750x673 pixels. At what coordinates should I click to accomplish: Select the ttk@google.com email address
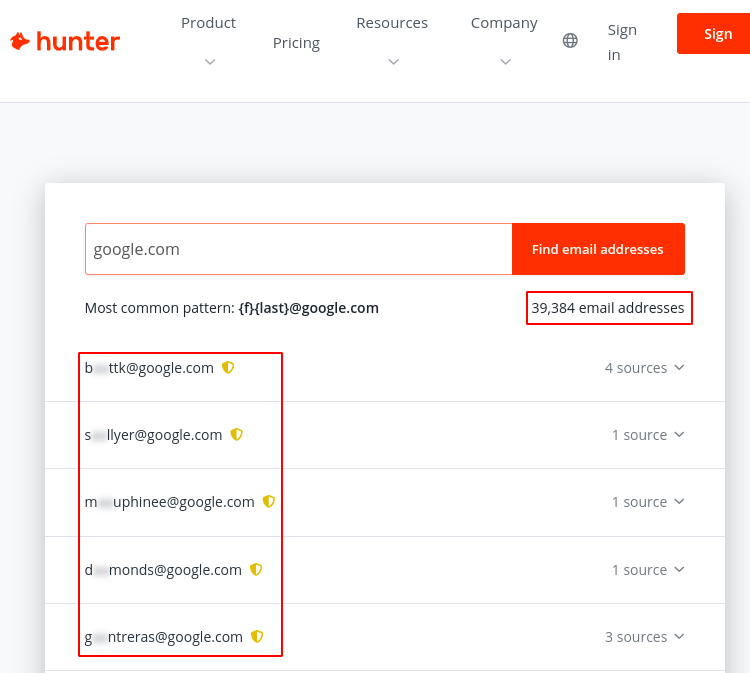point(149,368)
